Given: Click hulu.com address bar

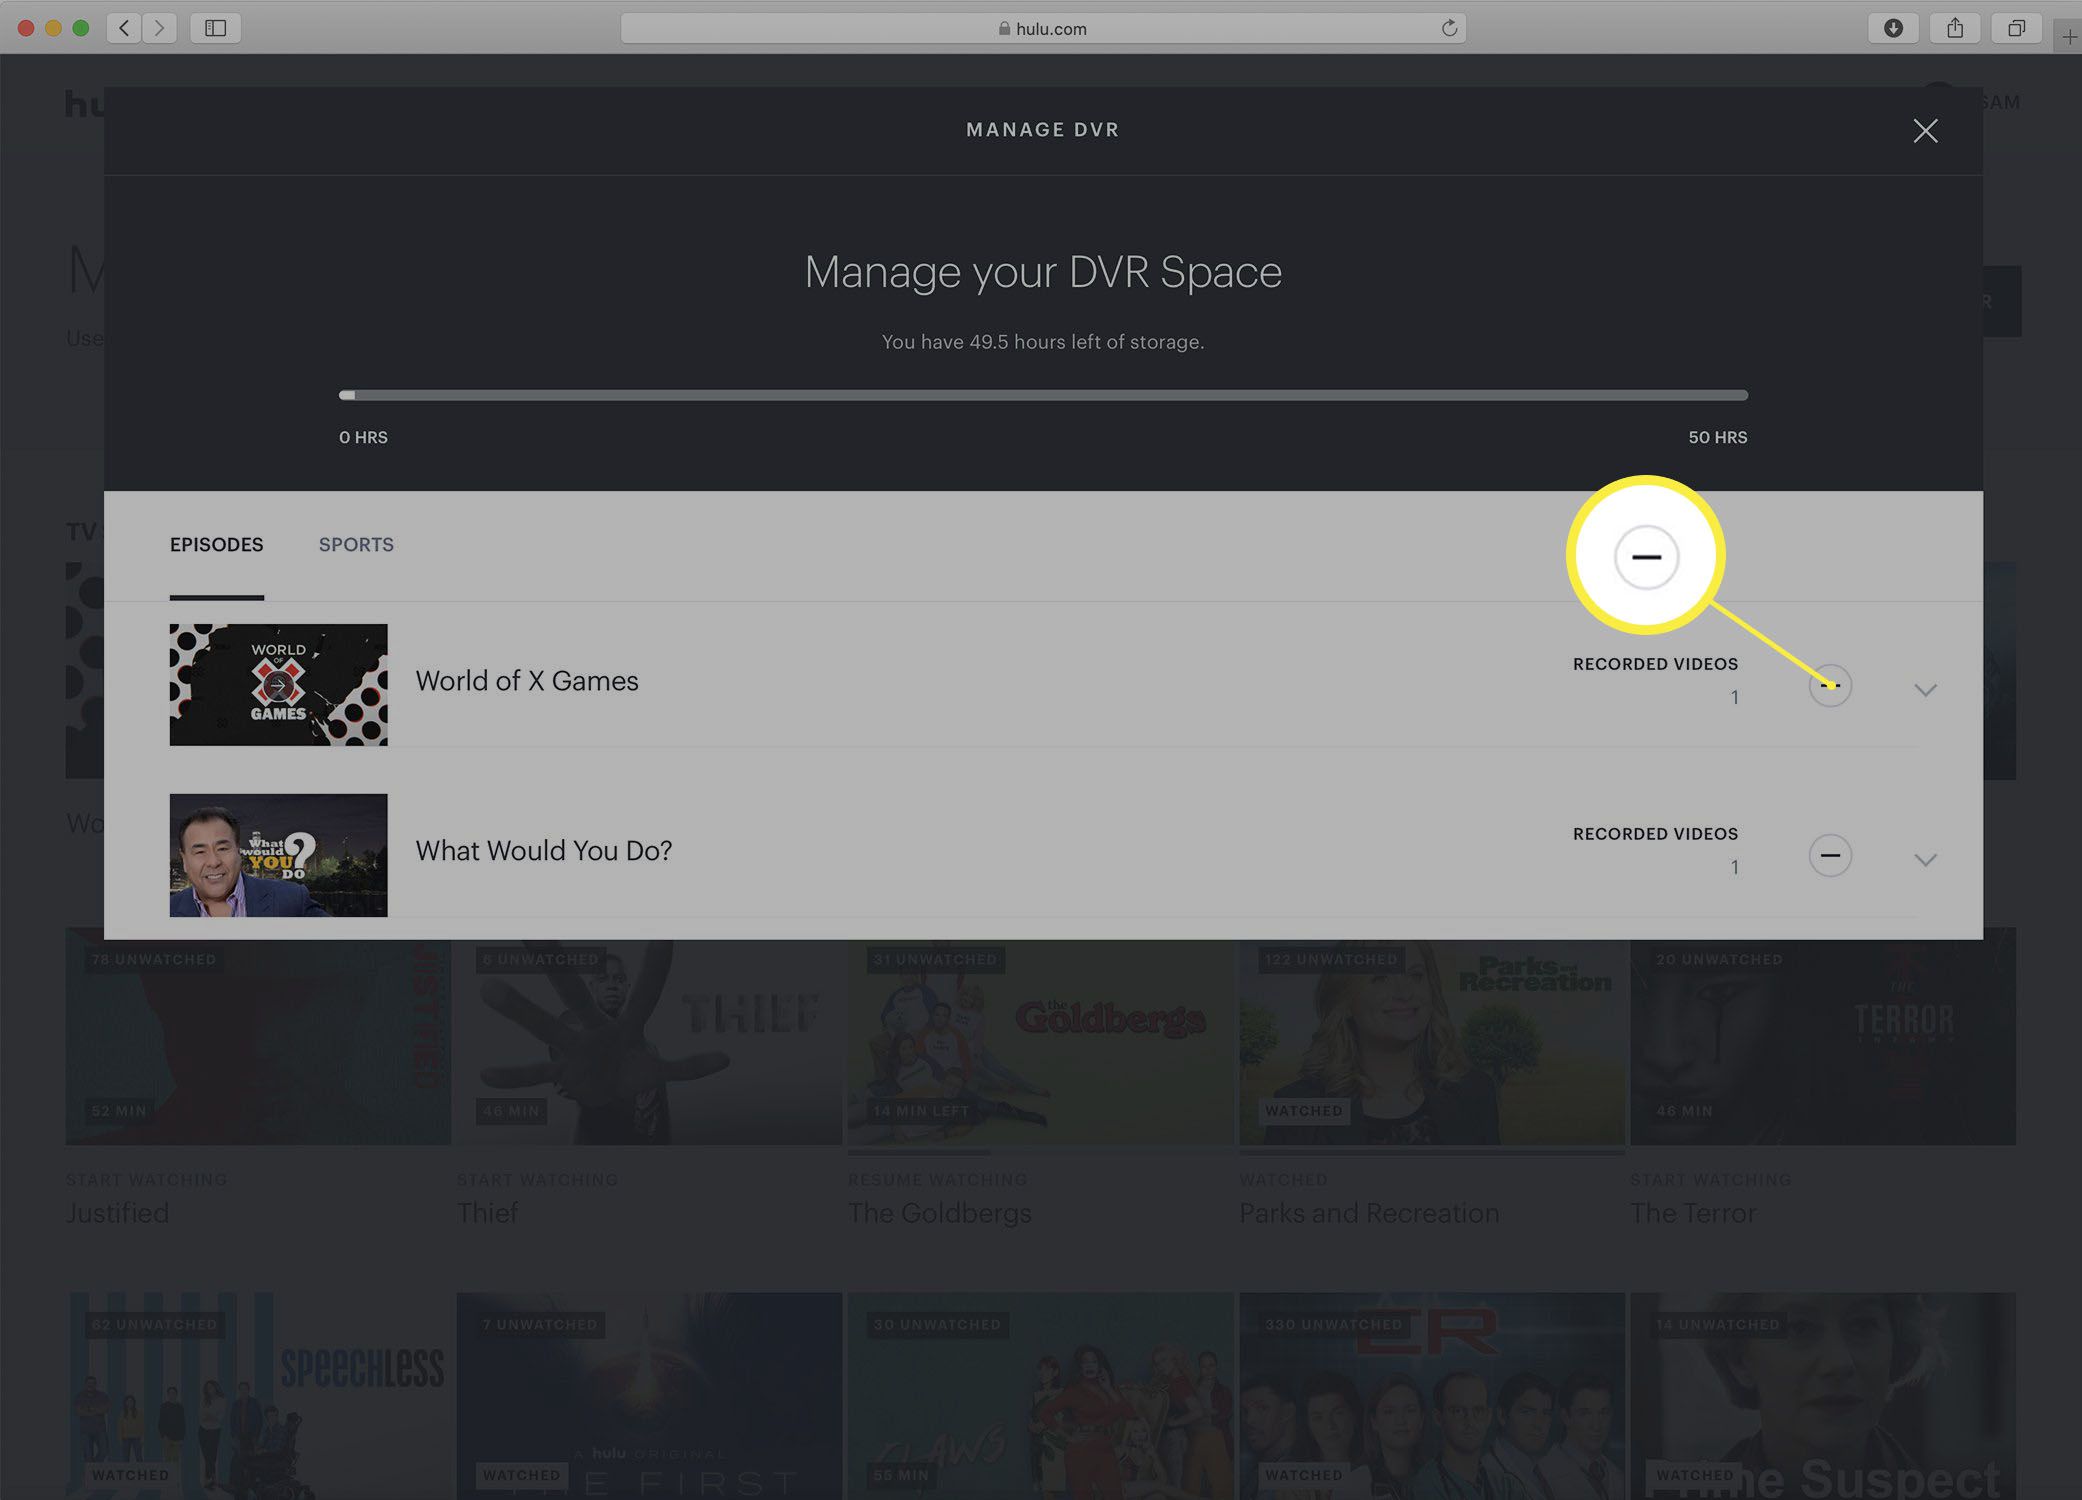Looking at the screenshot, I should pyautogui.click(x=1043, y=27).
